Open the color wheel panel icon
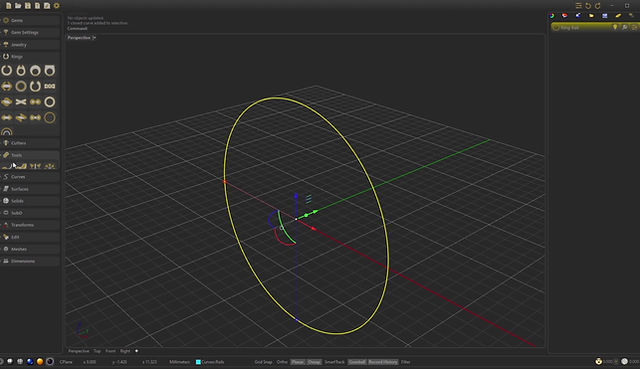640x369 pixels. [552, 16]
